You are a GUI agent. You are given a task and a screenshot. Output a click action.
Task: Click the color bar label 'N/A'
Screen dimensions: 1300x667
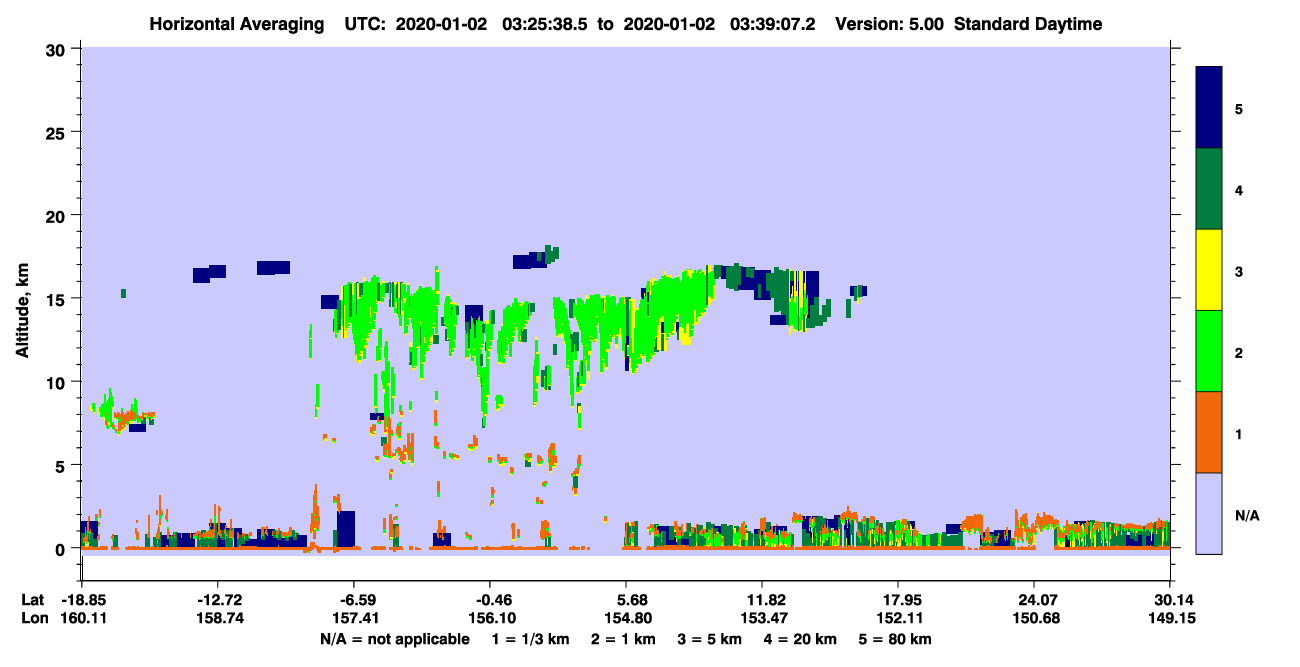click(1247, 515)
